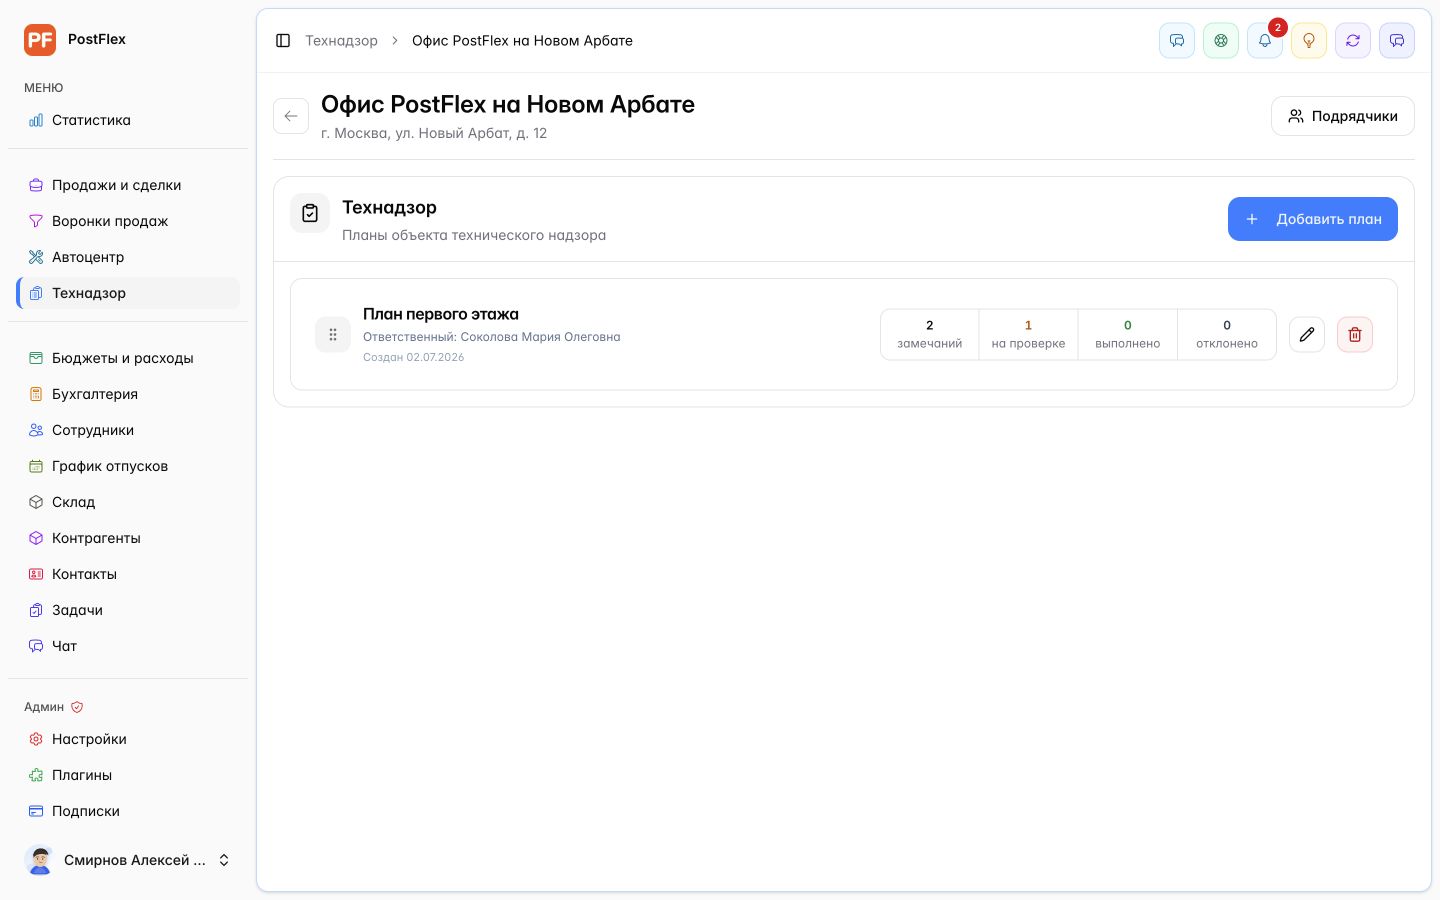Click the Автоцентр tools icon
Screen dimensions: 1440x900
pyautogui.click(x=36, y=257)
